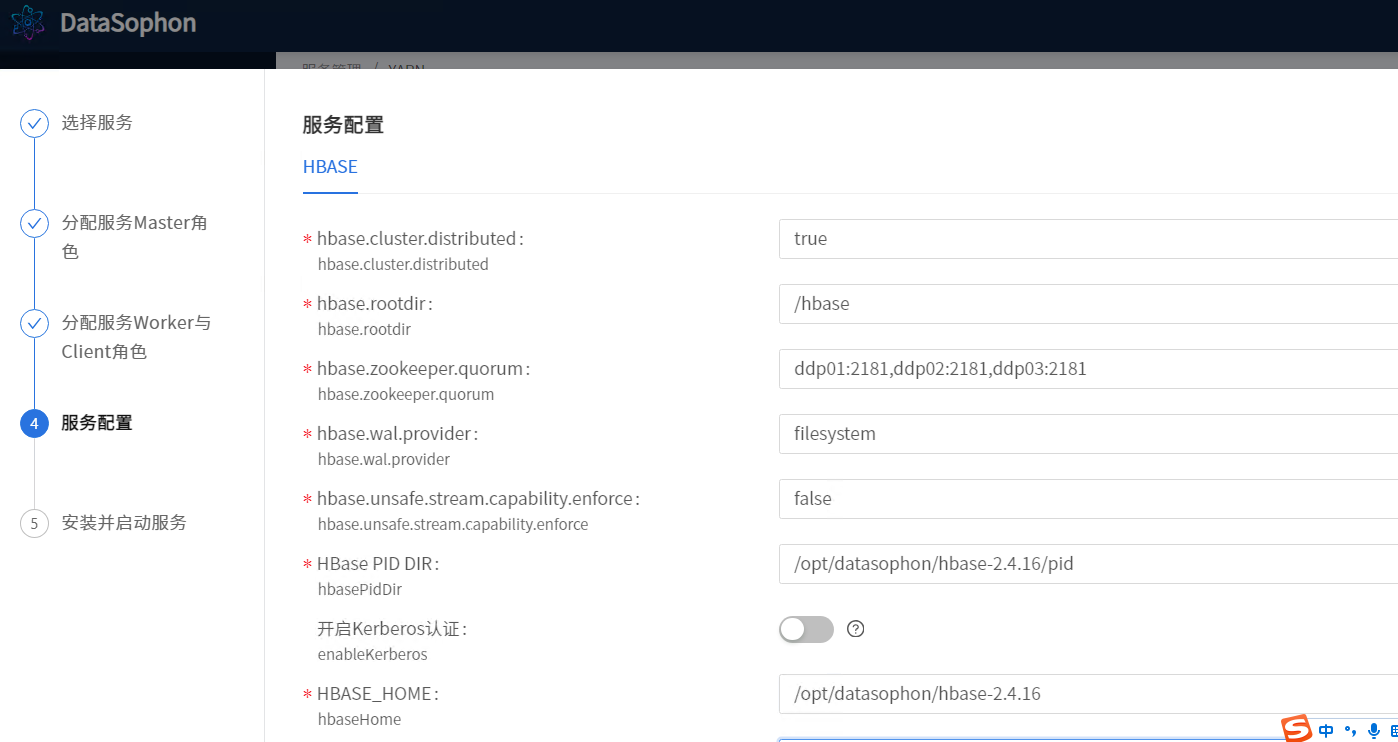Toggle the IME punctuation mode icon

[x=1350, y=731]
